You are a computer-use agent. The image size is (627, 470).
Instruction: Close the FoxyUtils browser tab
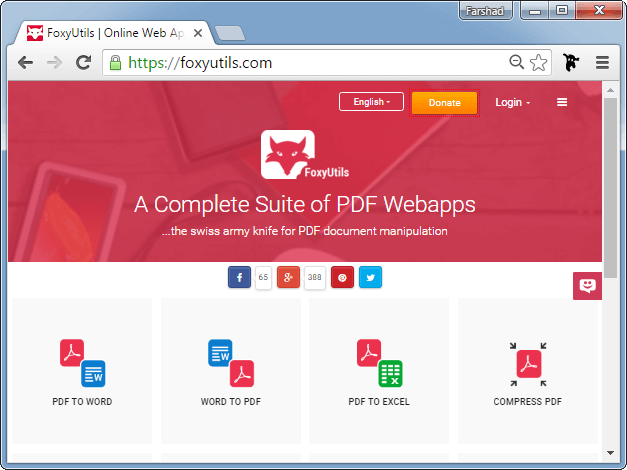[x=198, y=33]
